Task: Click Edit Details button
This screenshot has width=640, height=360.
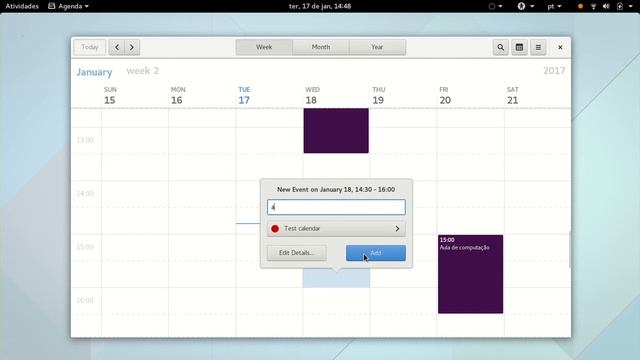Action: pyautogui.click(x=297, y=253)
